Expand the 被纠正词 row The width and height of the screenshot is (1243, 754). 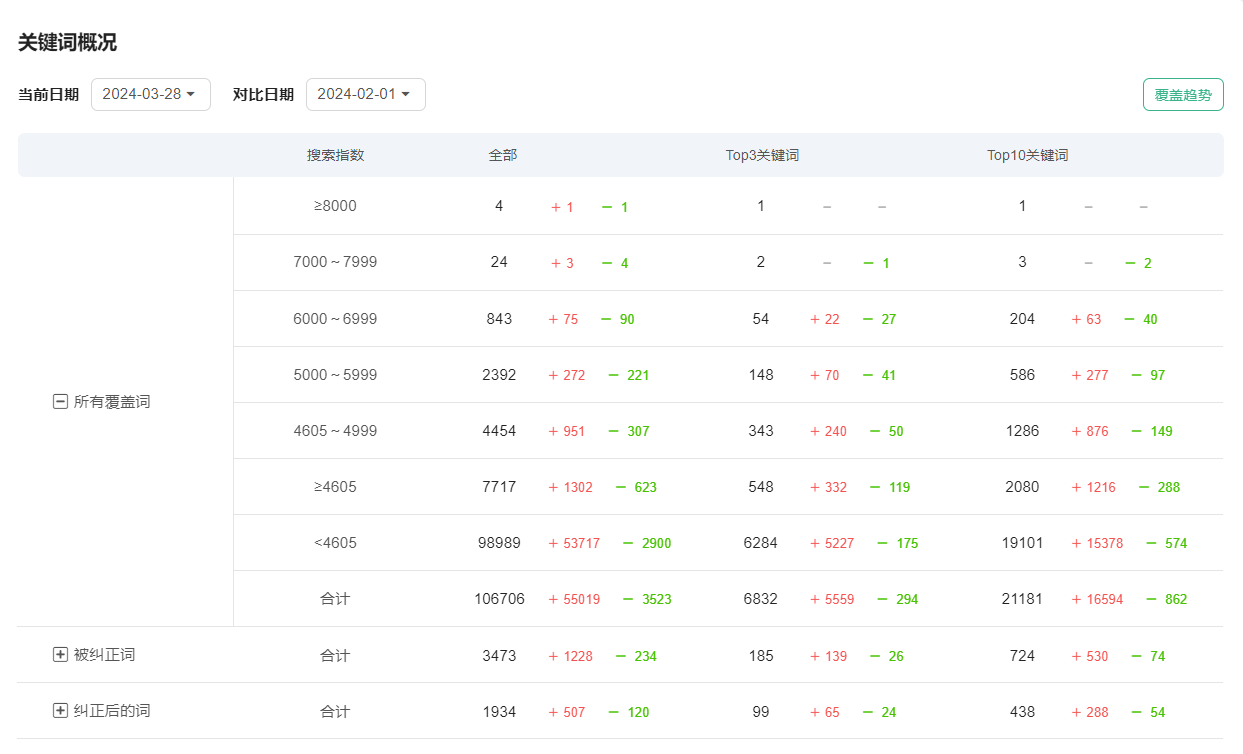tap(60, 655)
